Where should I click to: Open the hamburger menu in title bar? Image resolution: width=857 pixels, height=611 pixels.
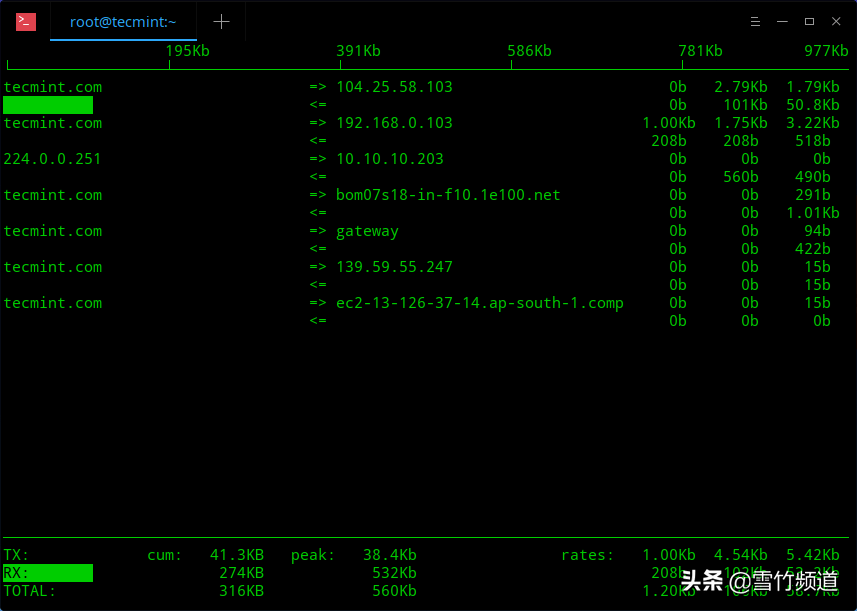758,21
